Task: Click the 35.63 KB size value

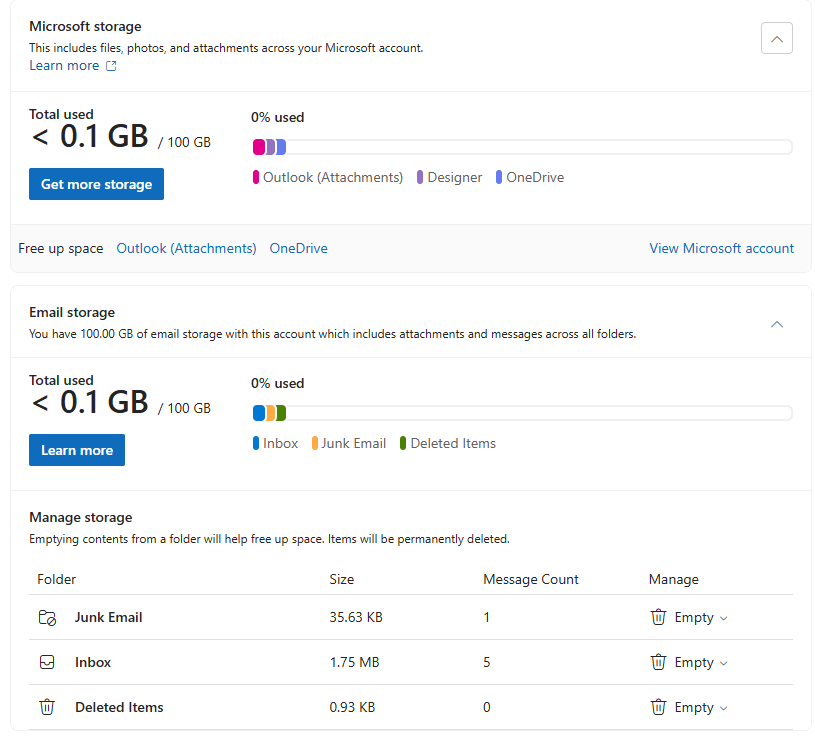Action: pyautogui.click(x=356, y=617)
